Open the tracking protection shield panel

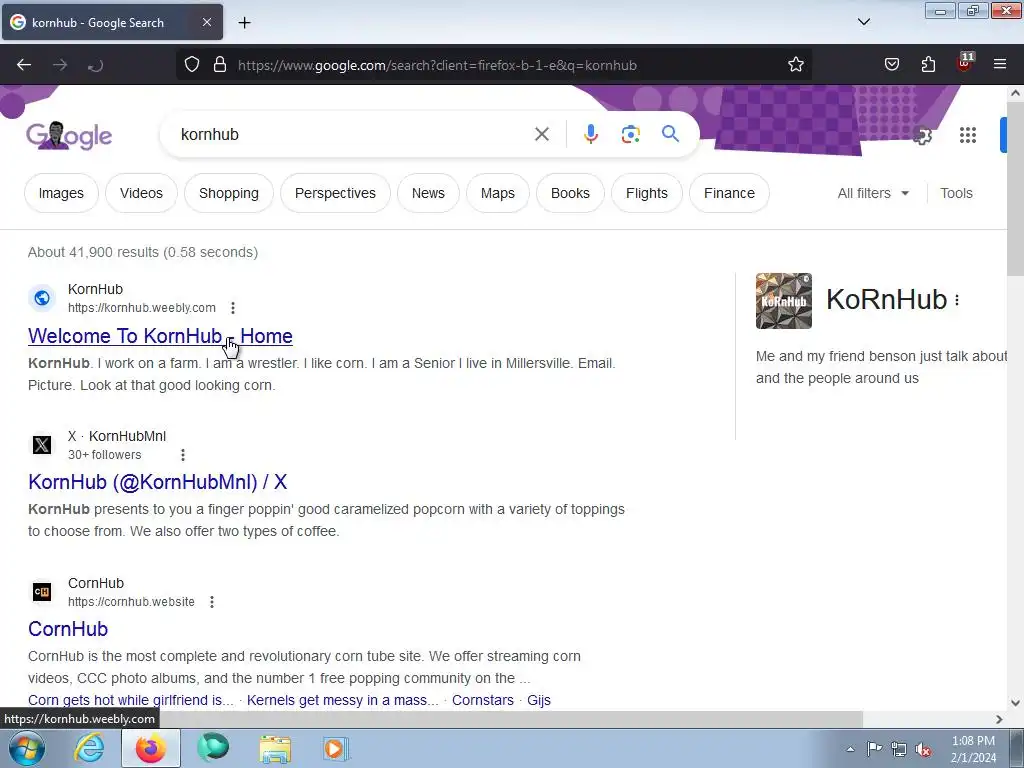click(191, 65)
